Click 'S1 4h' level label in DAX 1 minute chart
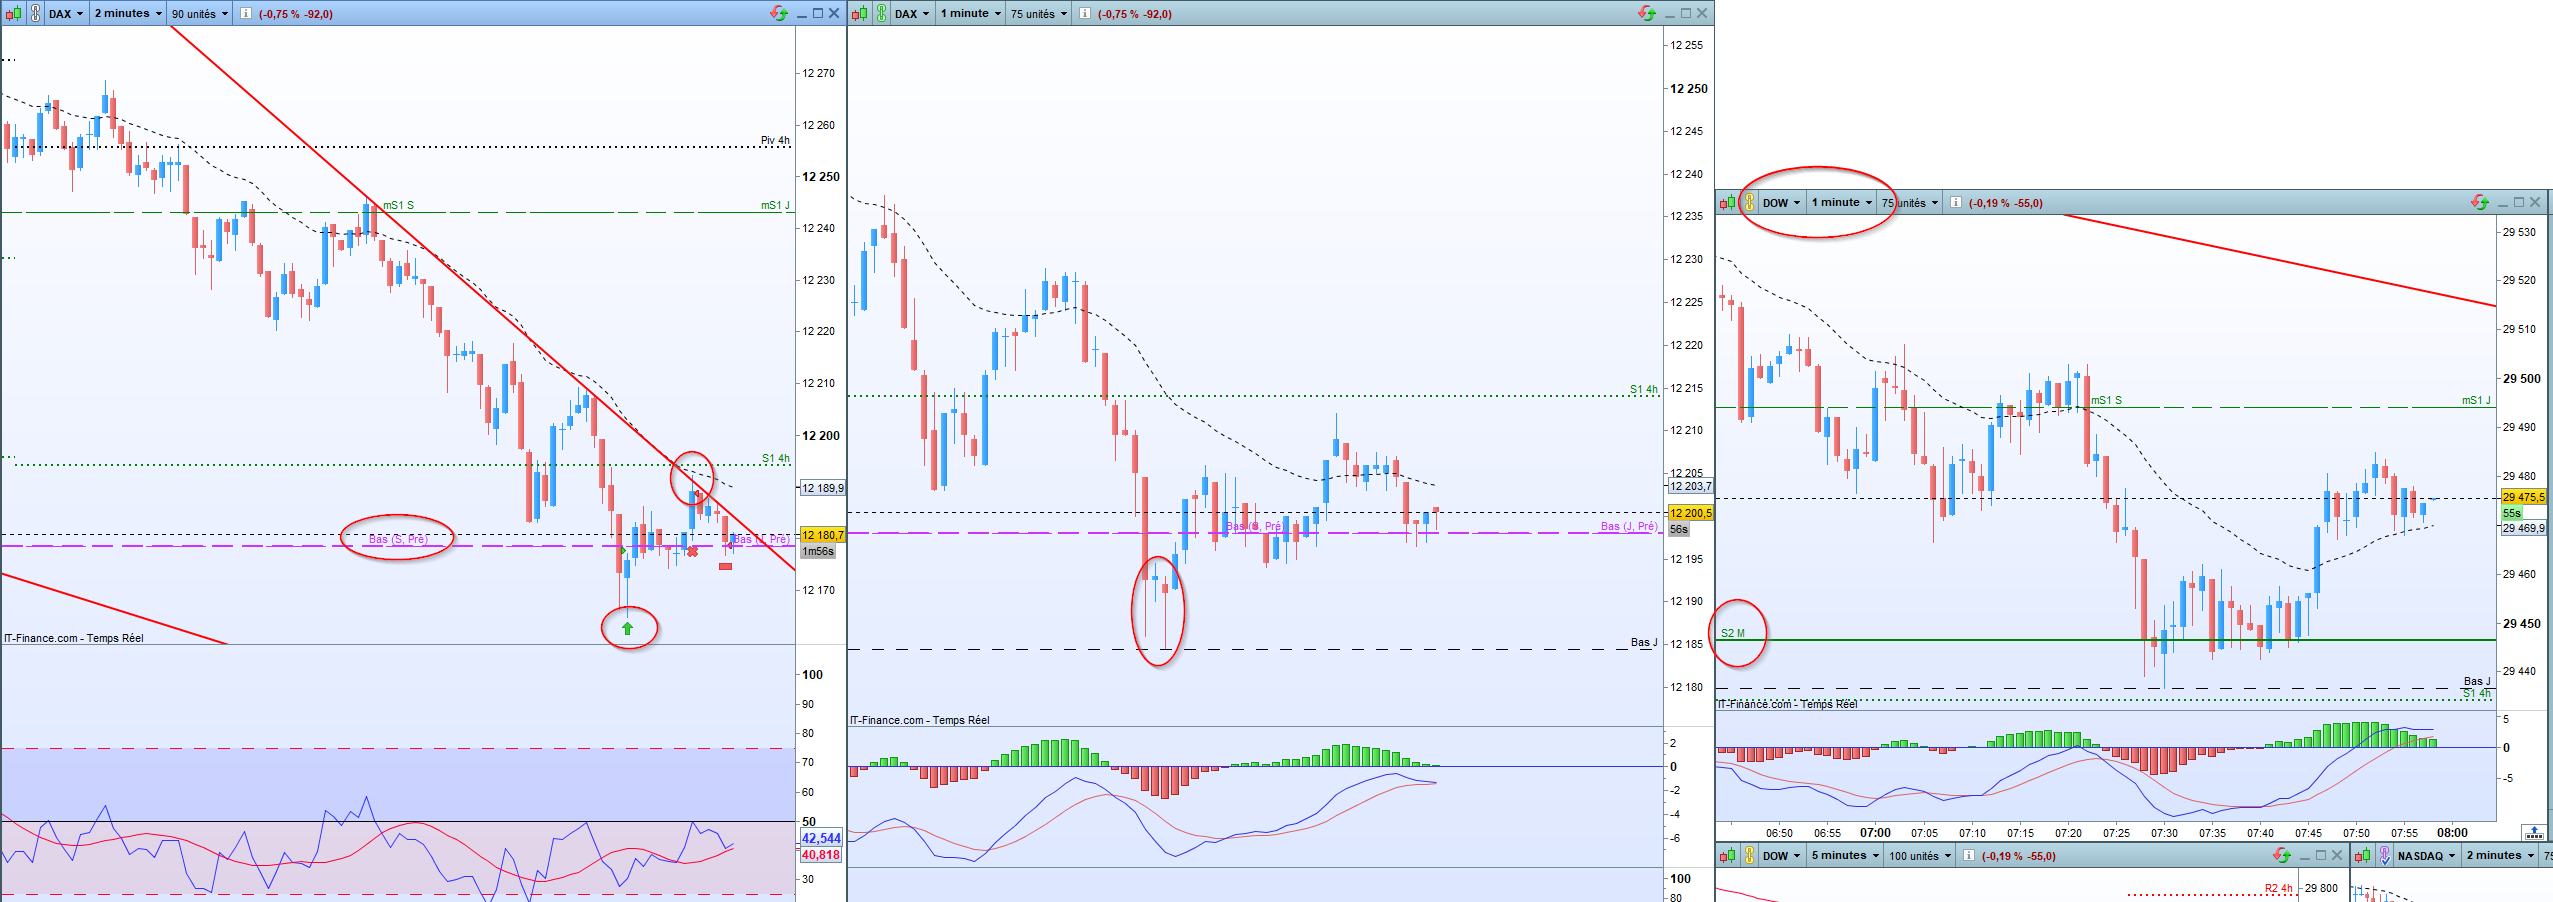Screen dimensions: 2553x902 click(x=1643, y=389)
